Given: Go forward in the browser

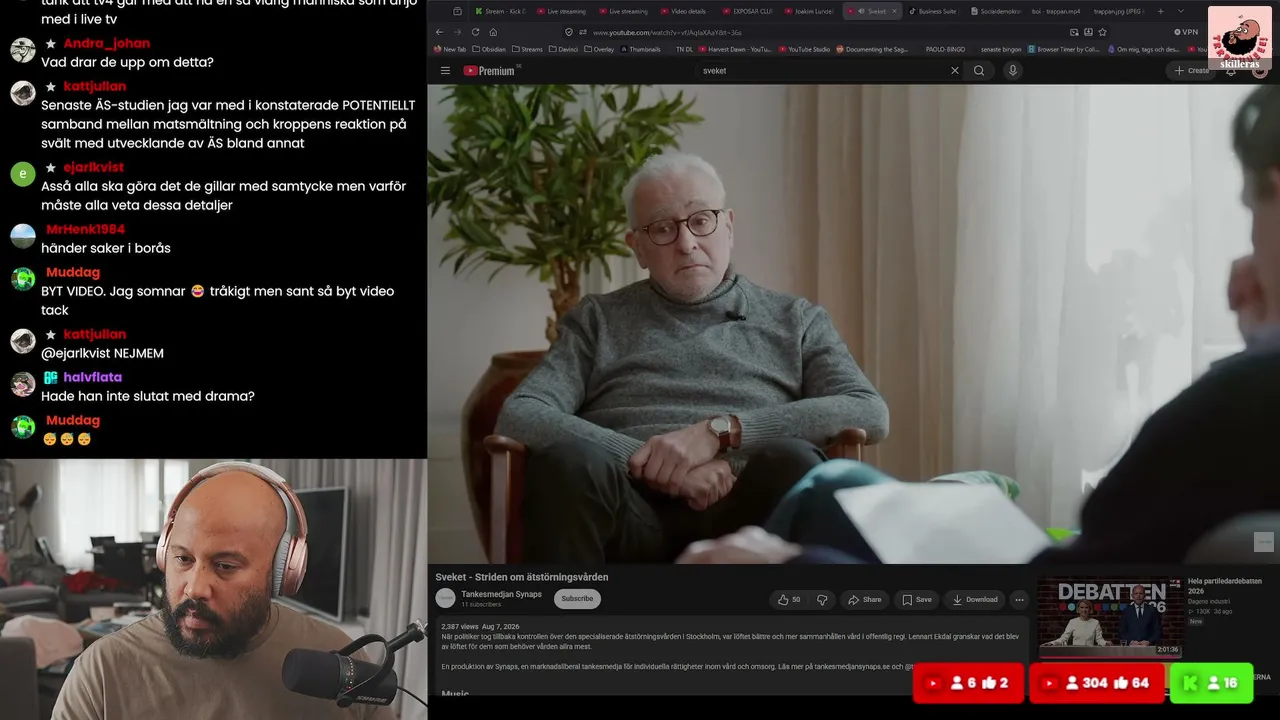Looking at the screenshot, I should pos(457,32).
